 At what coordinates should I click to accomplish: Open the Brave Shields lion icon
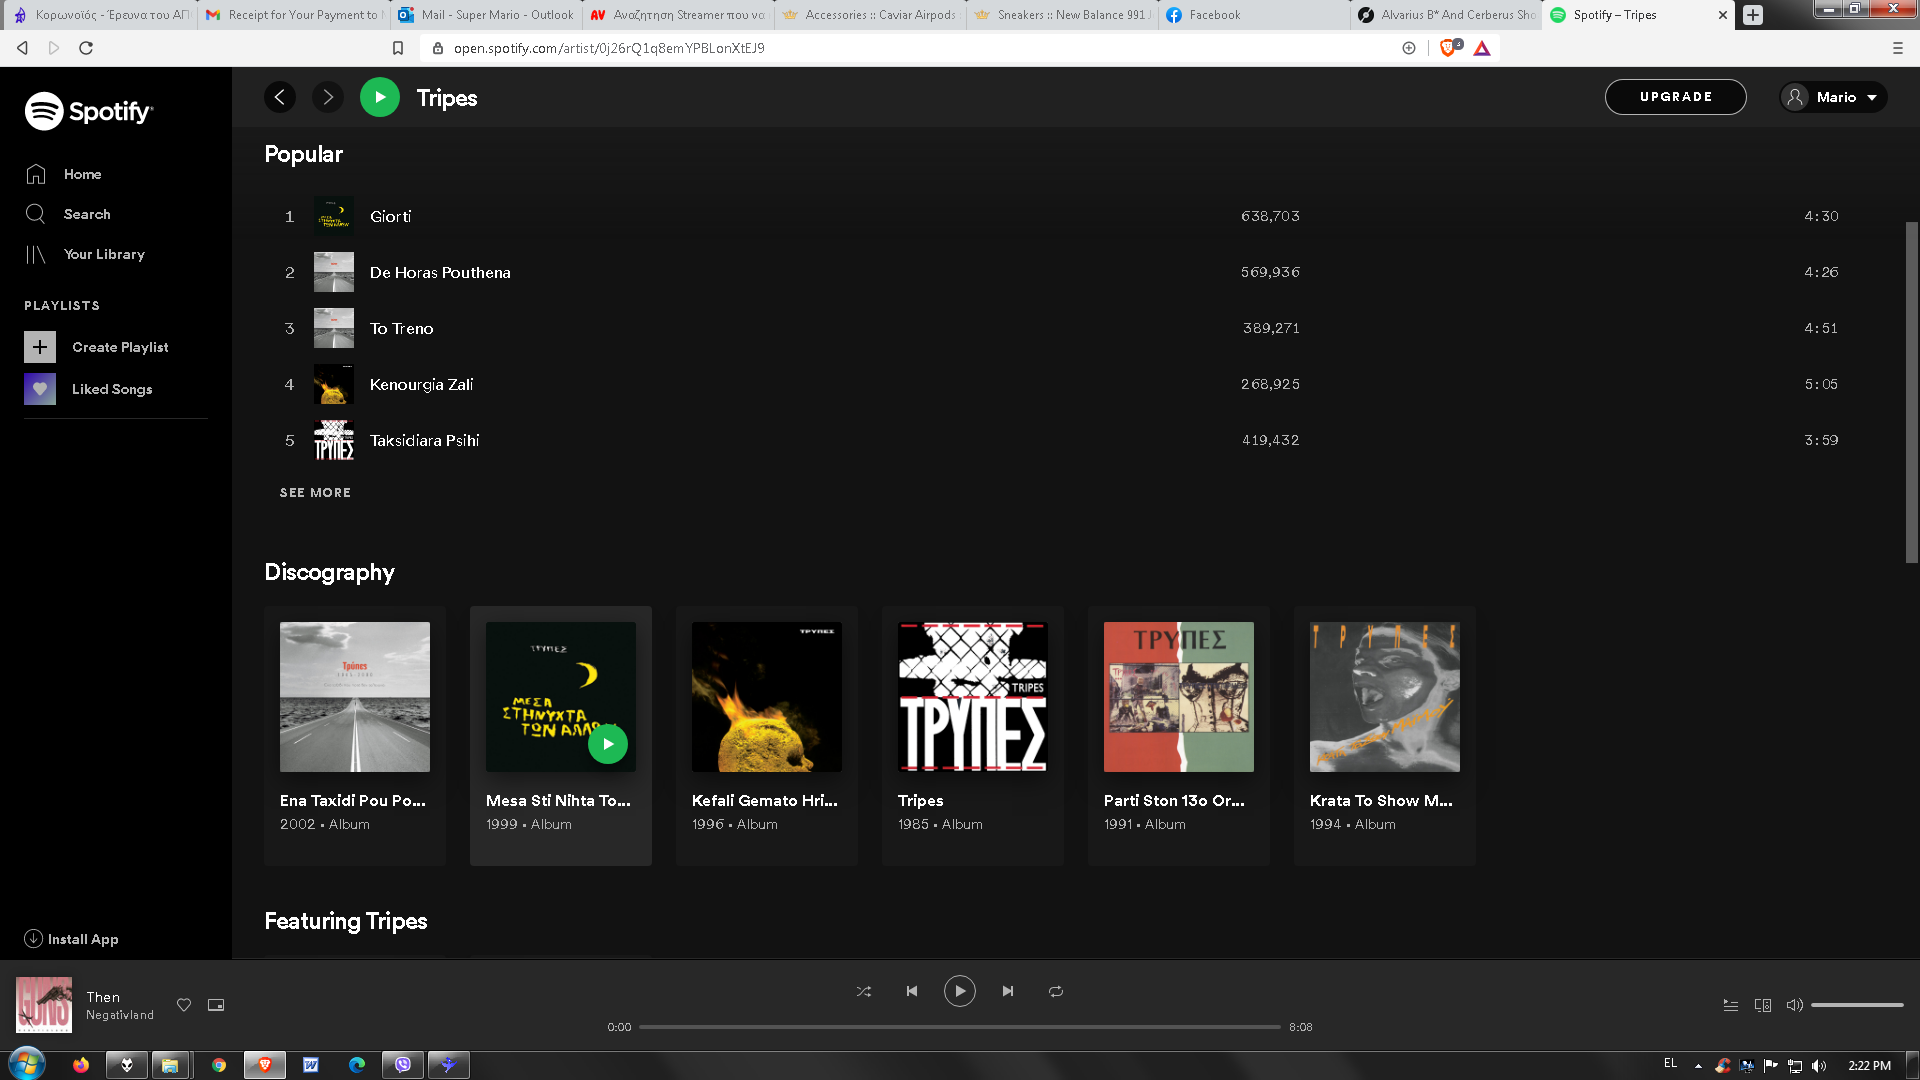pos(1448,48)
